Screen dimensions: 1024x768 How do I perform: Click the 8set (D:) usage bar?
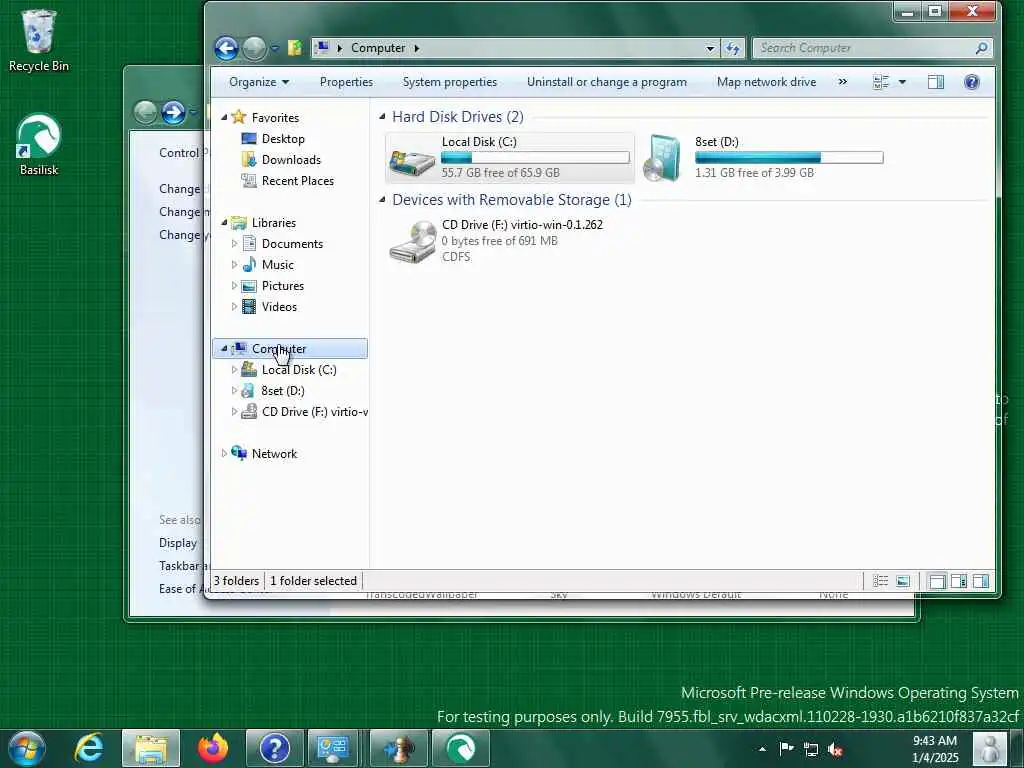pos(789,157)
